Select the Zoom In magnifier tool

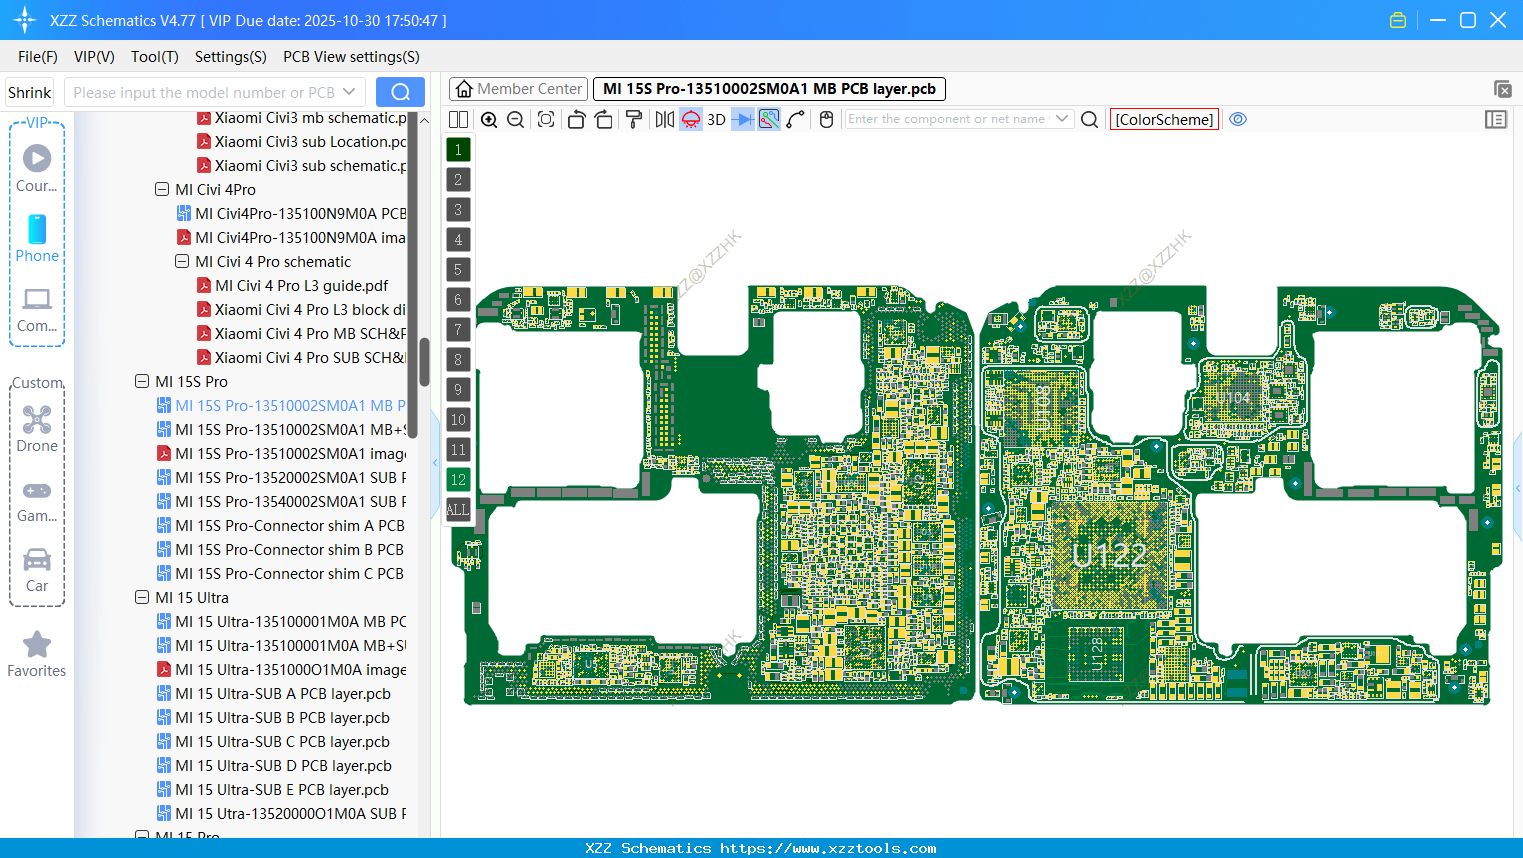click(489, 119)
